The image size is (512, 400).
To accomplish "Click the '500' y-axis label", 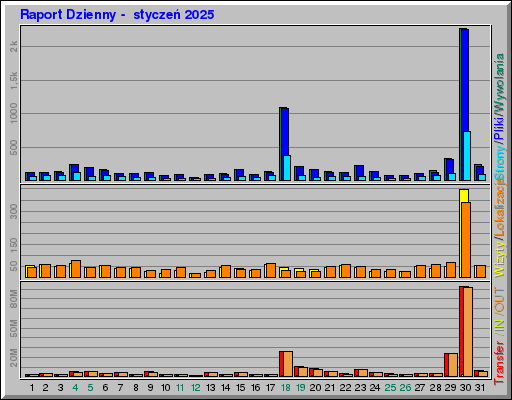I will (14, 148).
